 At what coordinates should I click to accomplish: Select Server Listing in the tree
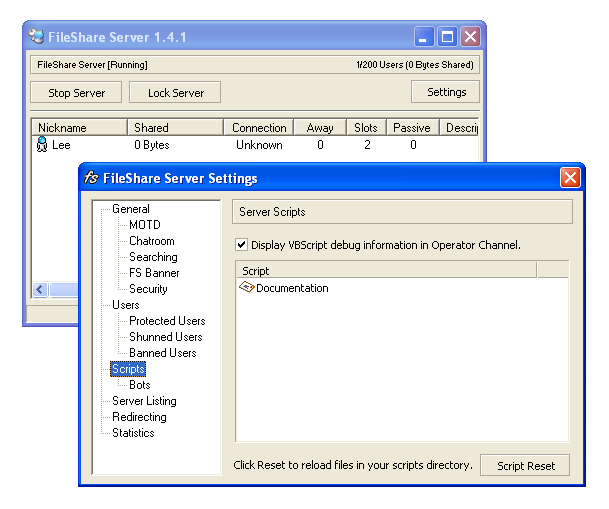[x=144, y=401]
